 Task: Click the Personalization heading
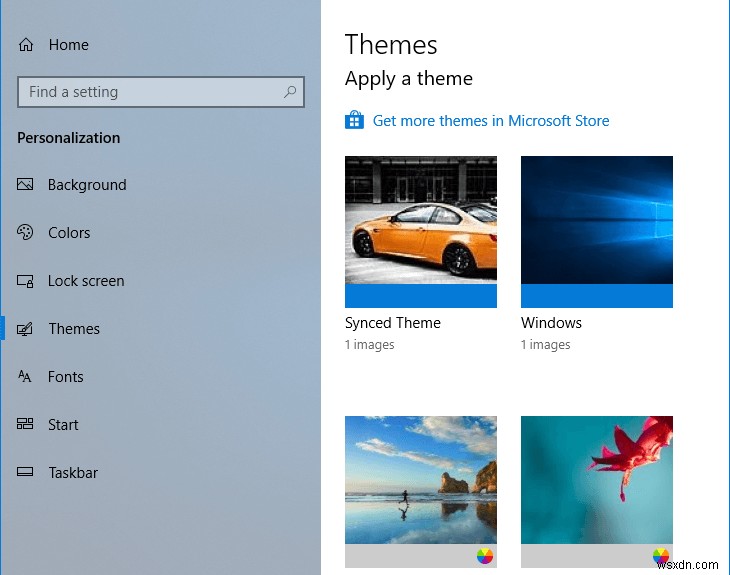pos(68,138)
